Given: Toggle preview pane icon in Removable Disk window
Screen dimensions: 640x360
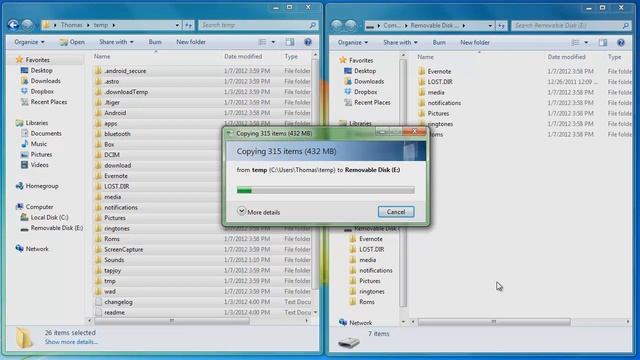Looking at the screenshot, I should click(603, 42).
